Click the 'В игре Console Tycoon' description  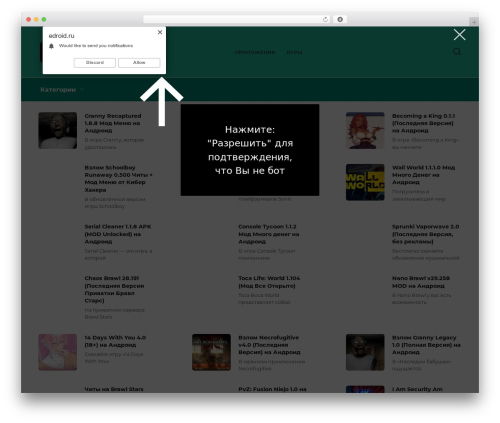click(x=267, y=254)
